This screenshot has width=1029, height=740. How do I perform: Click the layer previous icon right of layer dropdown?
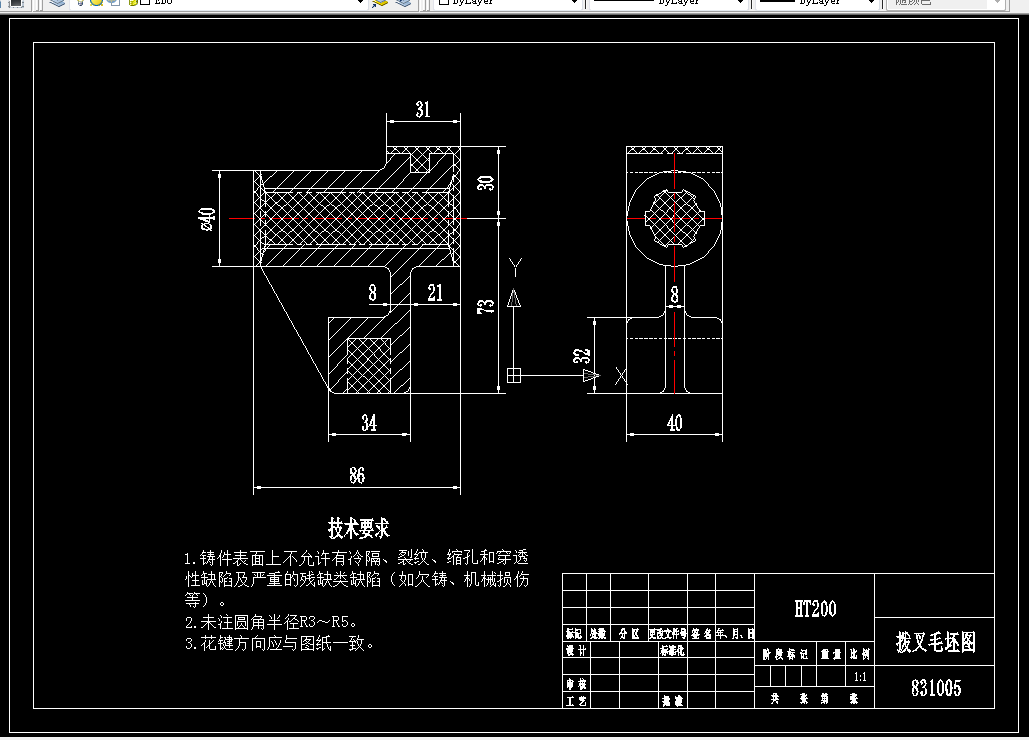[x=403, y=2]
